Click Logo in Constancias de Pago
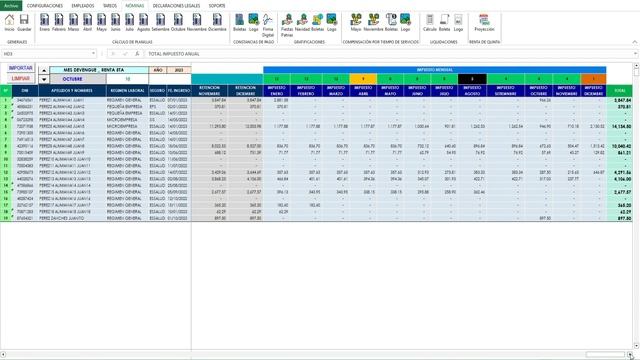640x360 pixels. coord(253,22)
